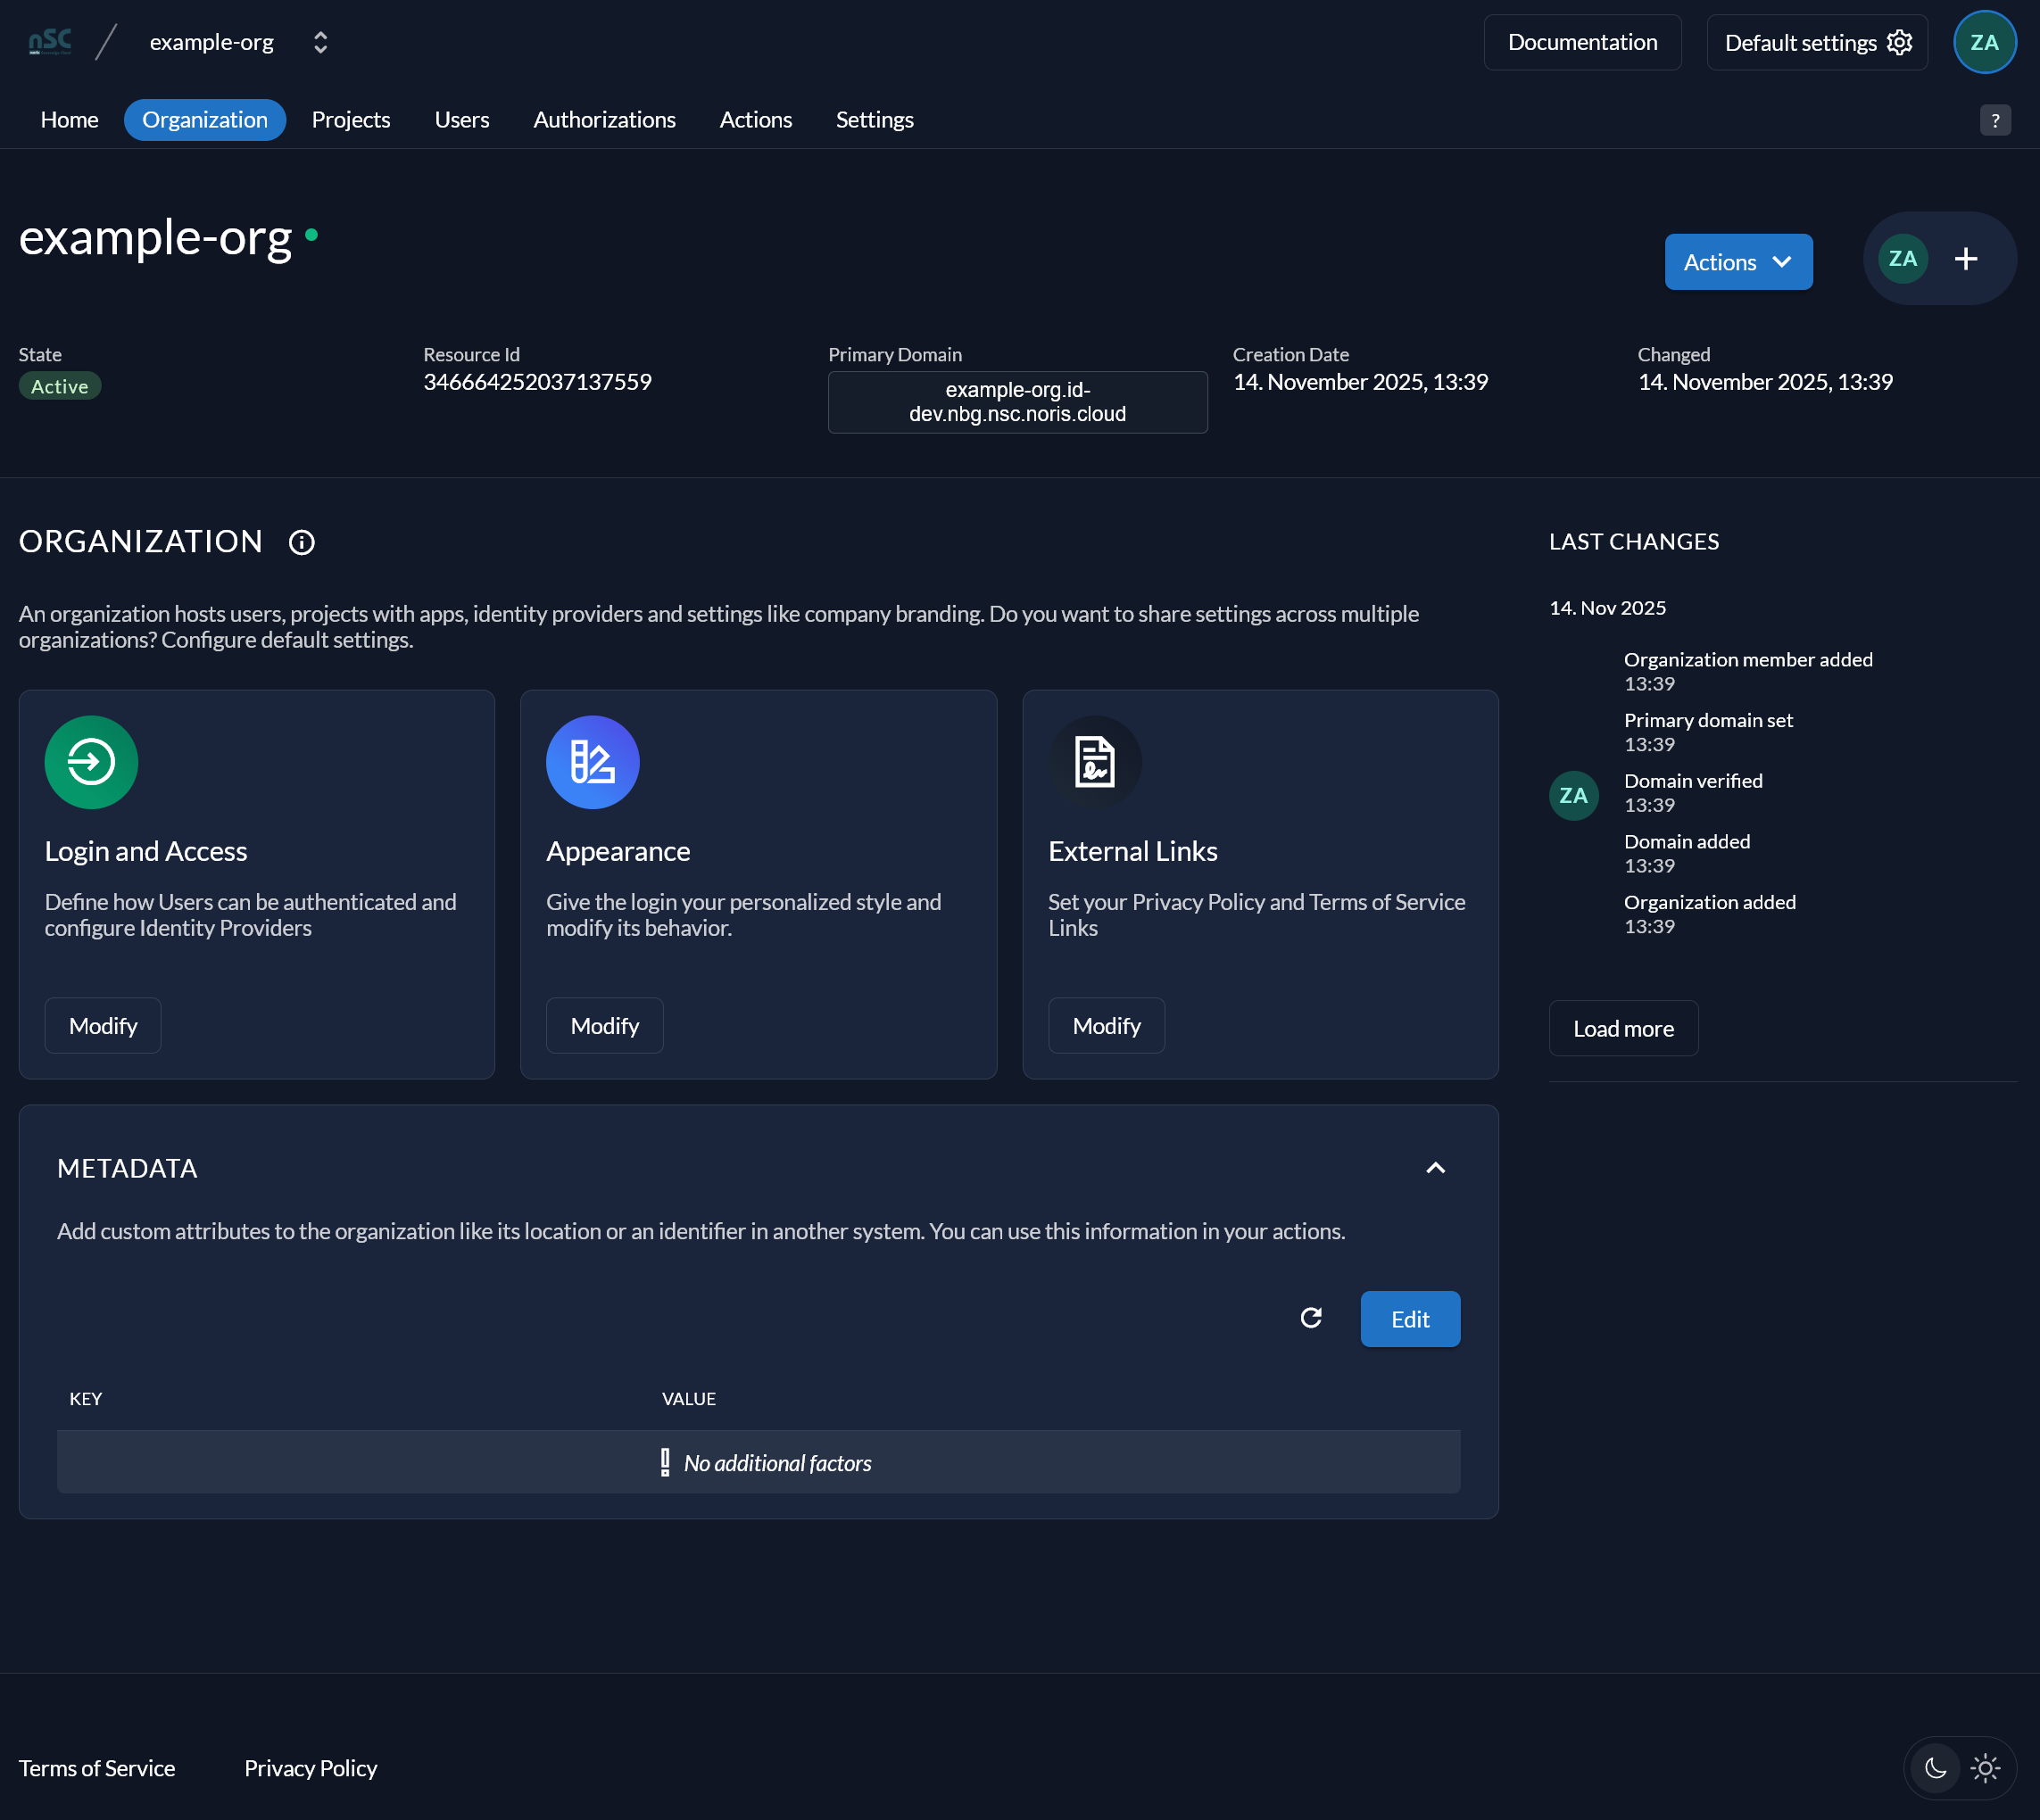Click the Active state badge

60,386
